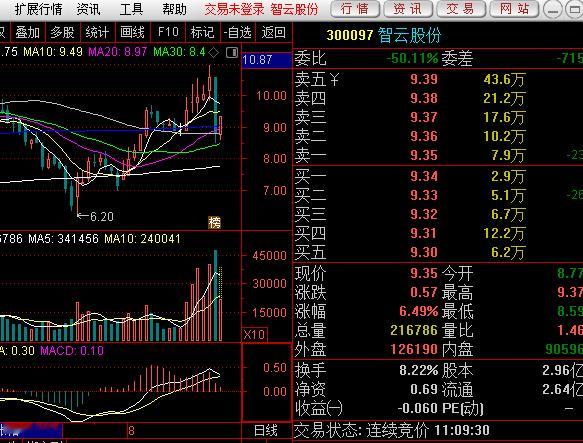Select 叠加 in chart toolbar

click(x=28, y=32)
